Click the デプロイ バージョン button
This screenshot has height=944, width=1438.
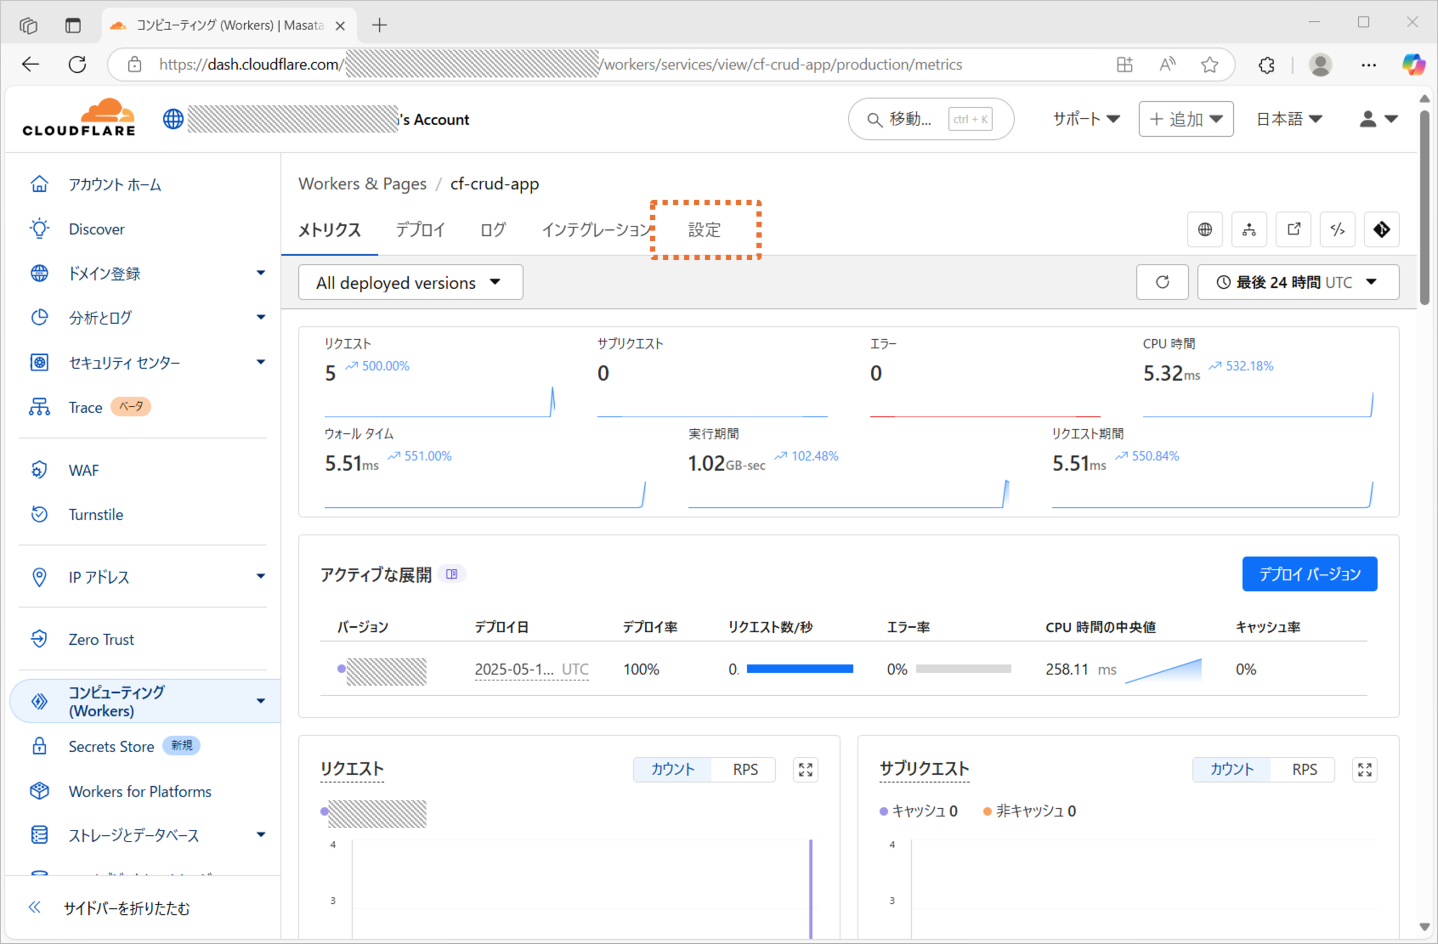1309,574
